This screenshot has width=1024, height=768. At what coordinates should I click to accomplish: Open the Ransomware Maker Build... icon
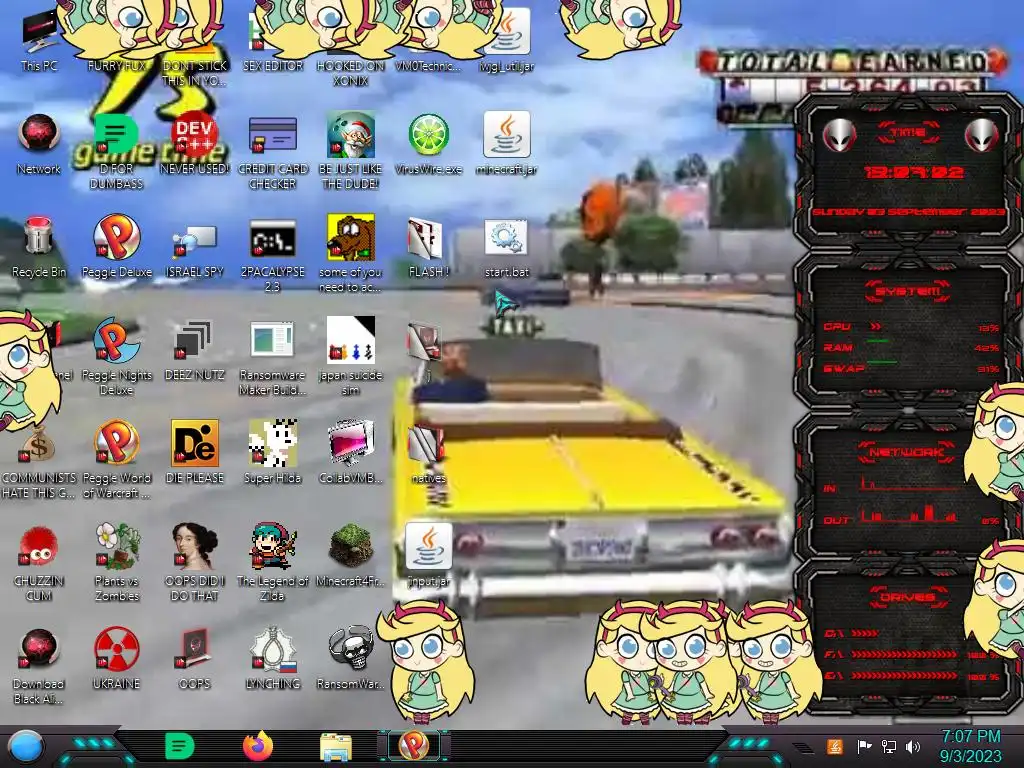(x=273, y=358)
